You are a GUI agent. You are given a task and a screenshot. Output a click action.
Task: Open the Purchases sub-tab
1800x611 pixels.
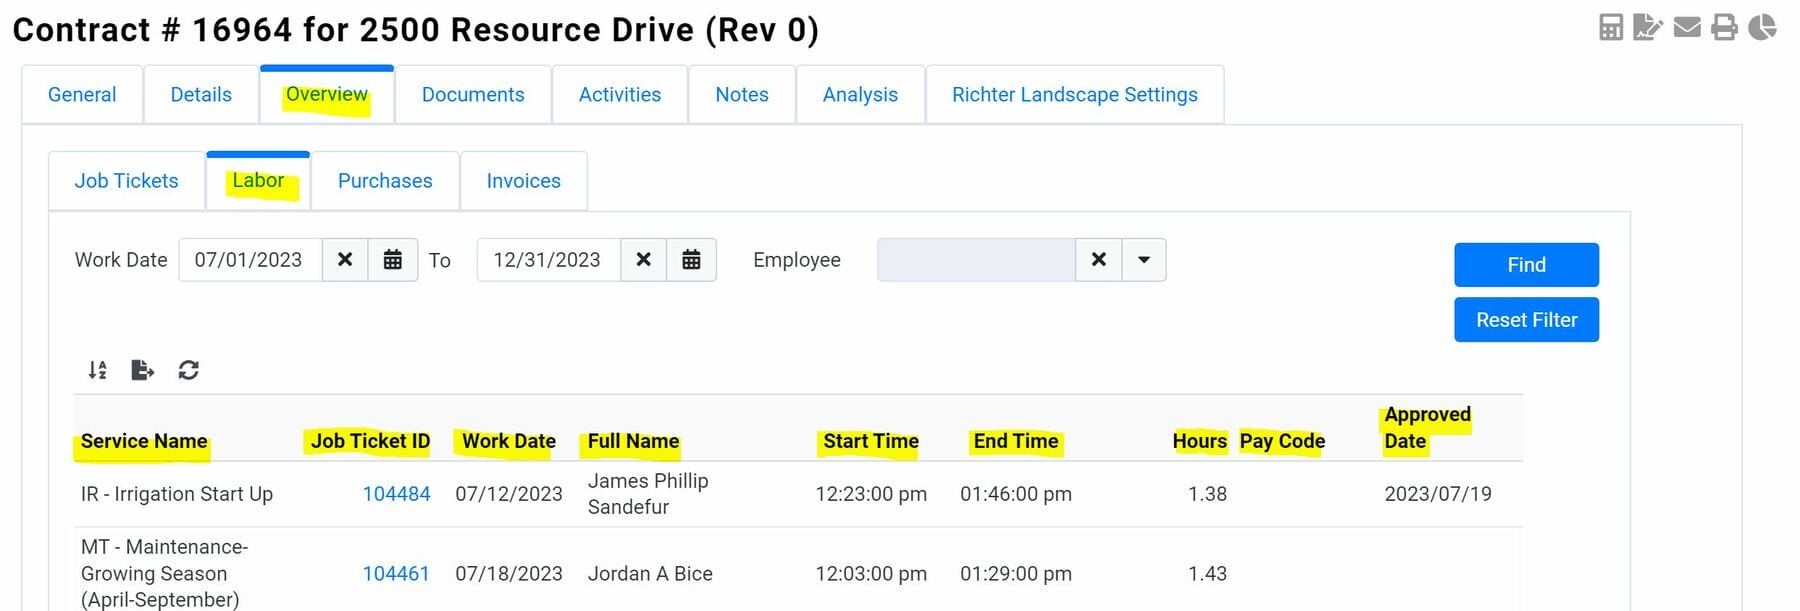(385, 181)
